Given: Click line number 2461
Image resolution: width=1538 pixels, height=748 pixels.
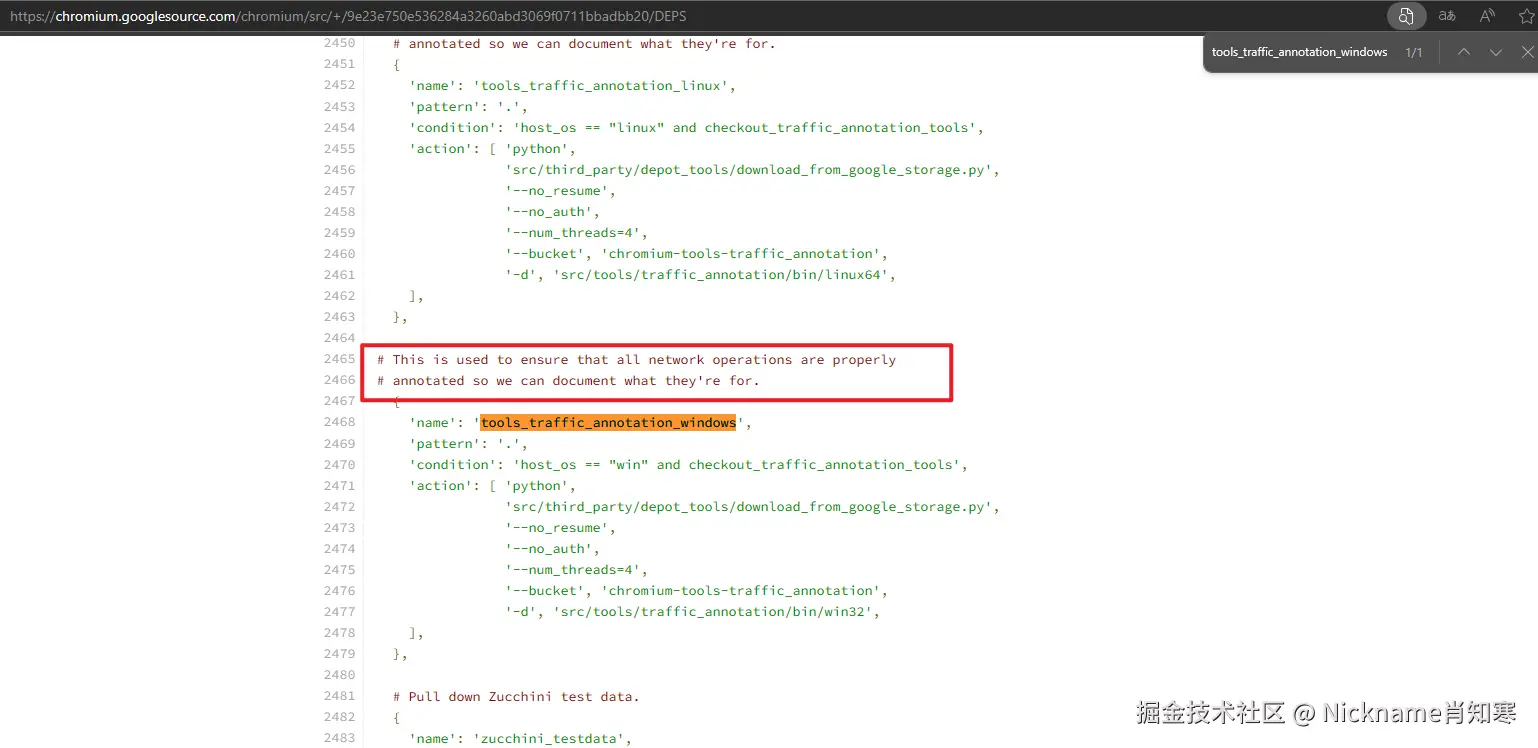Looking at the screenshot, I should pos(339,274).
